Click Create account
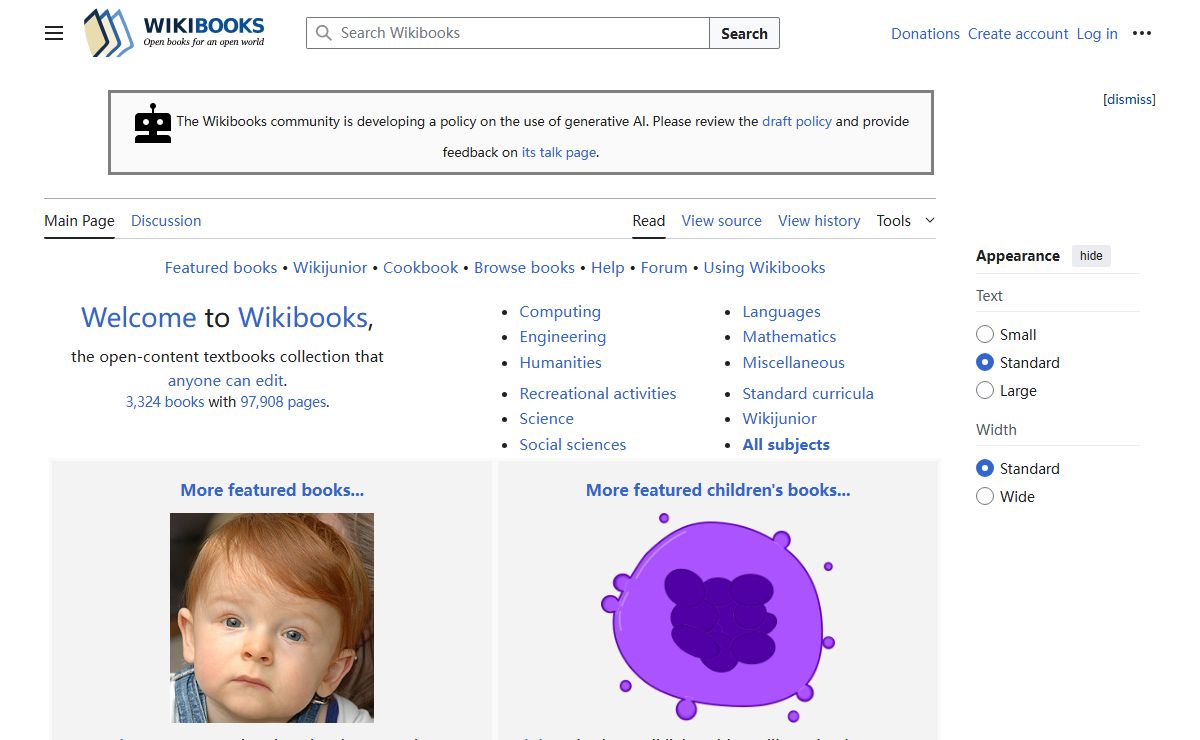This screenshot has height=740, width=1200. 1018,34
